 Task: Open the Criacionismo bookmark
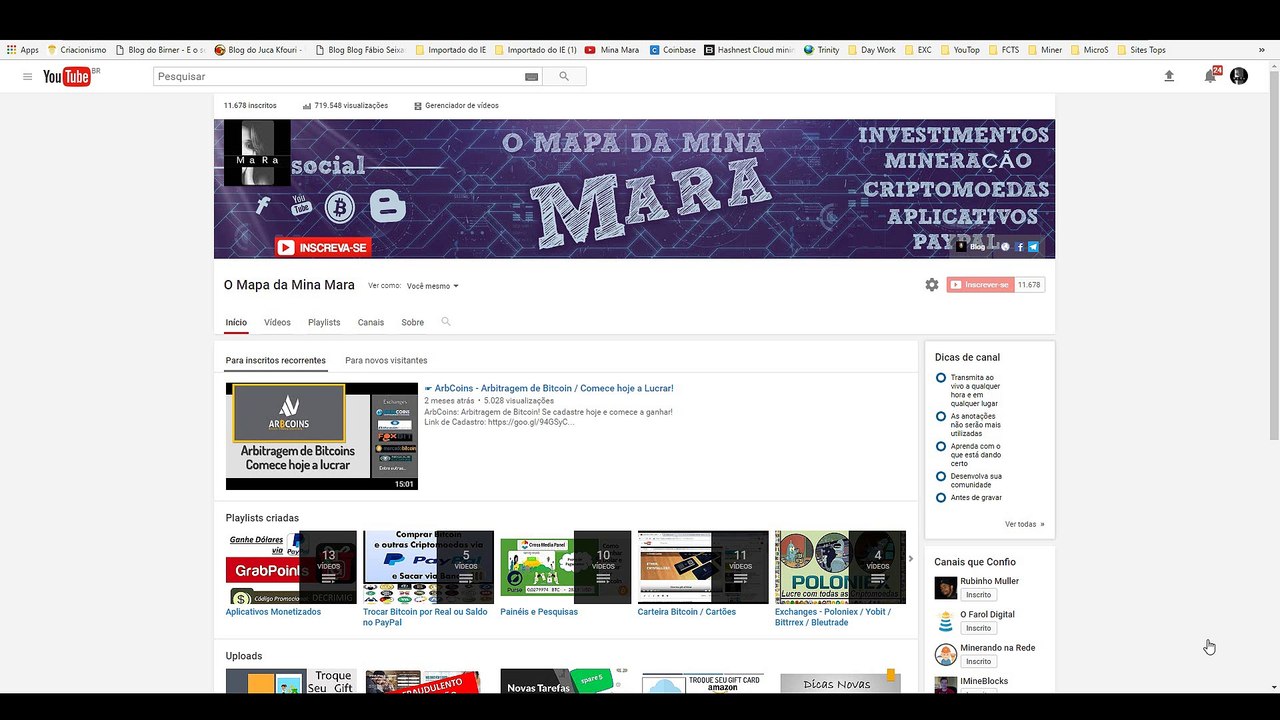point(77,50)
